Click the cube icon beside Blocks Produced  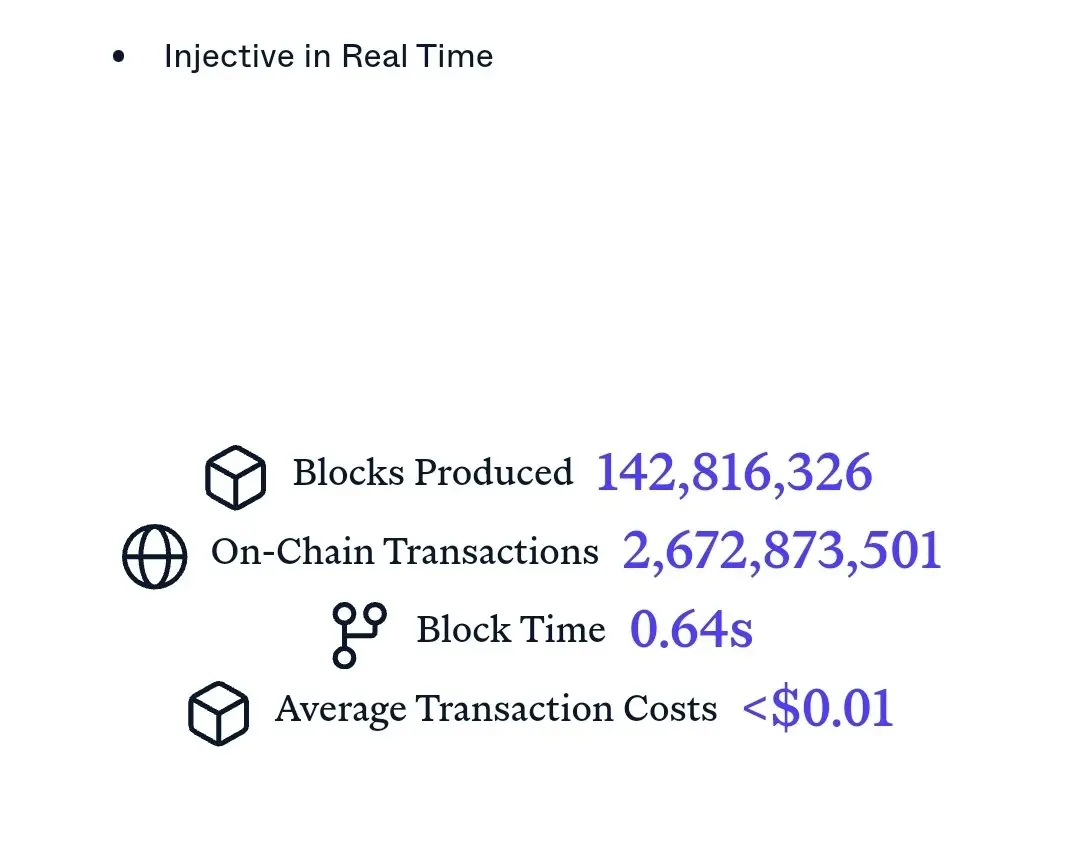[x=236, y=477]
